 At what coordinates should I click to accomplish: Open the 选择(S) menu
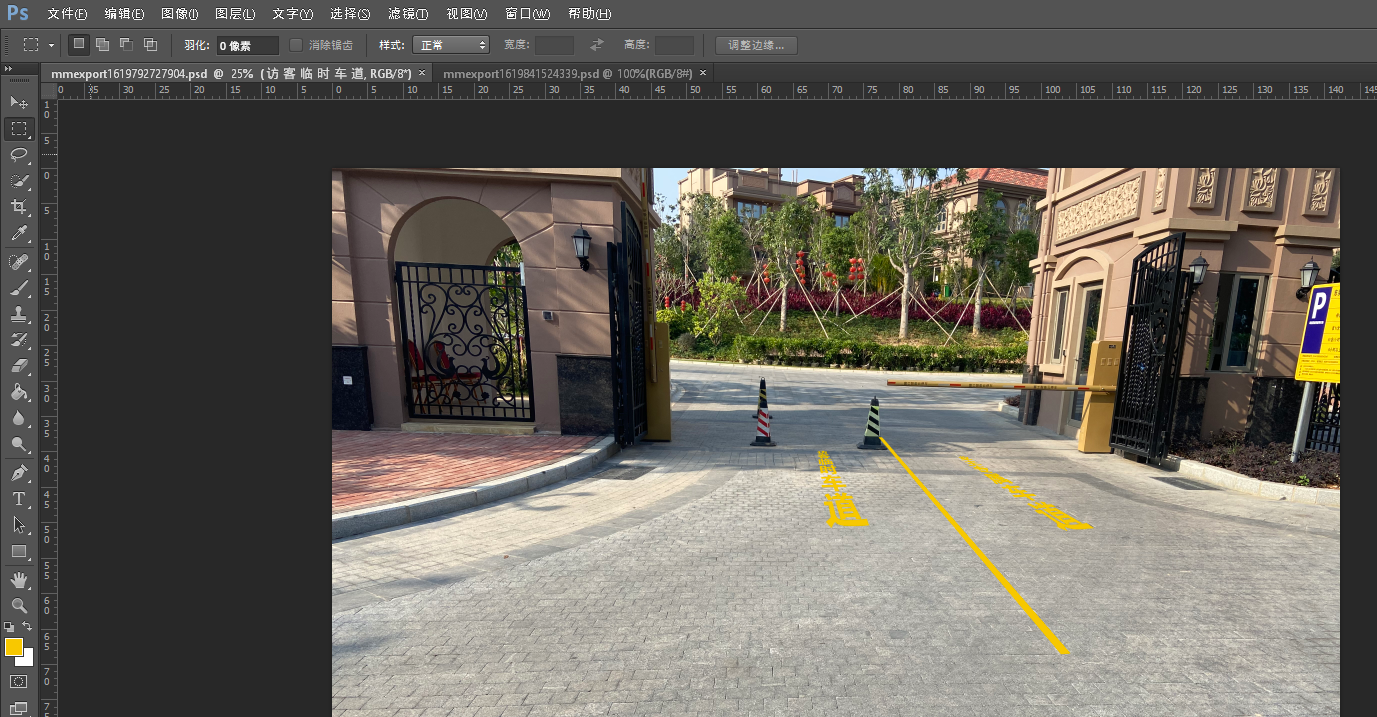[x=350, y=14]
